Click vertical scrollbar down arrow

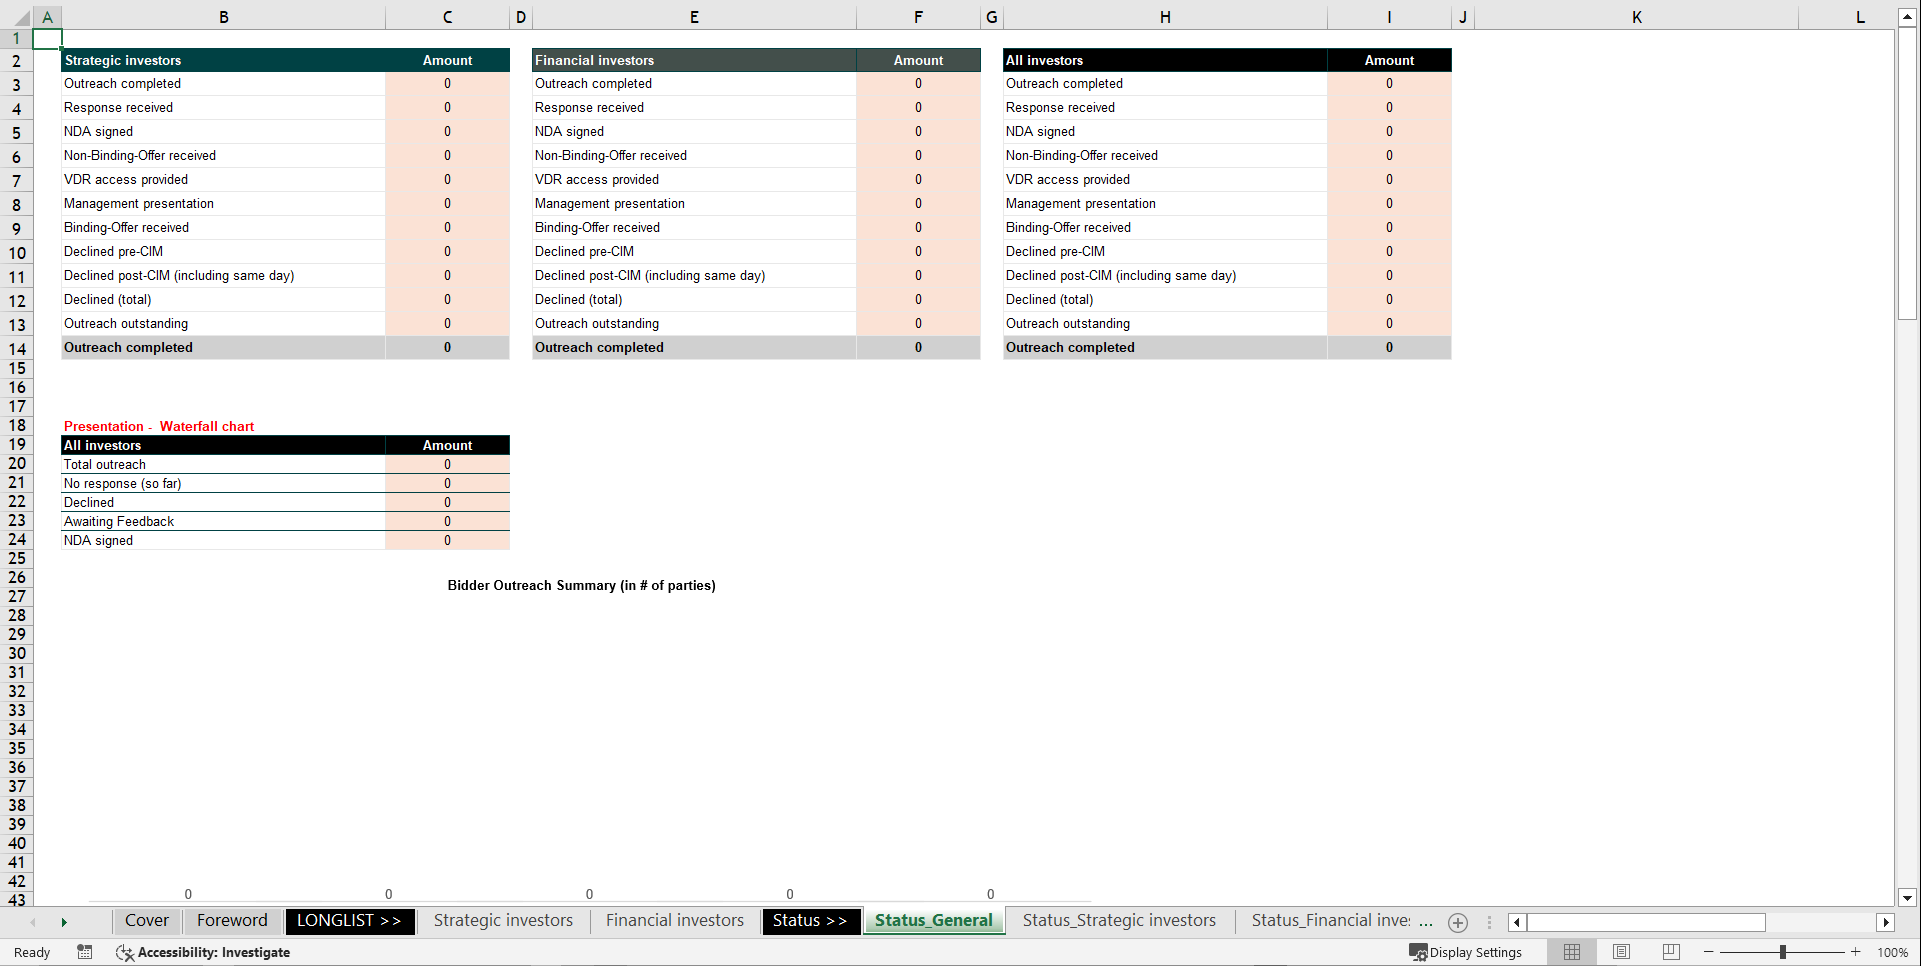click(x=1907, y=897)
